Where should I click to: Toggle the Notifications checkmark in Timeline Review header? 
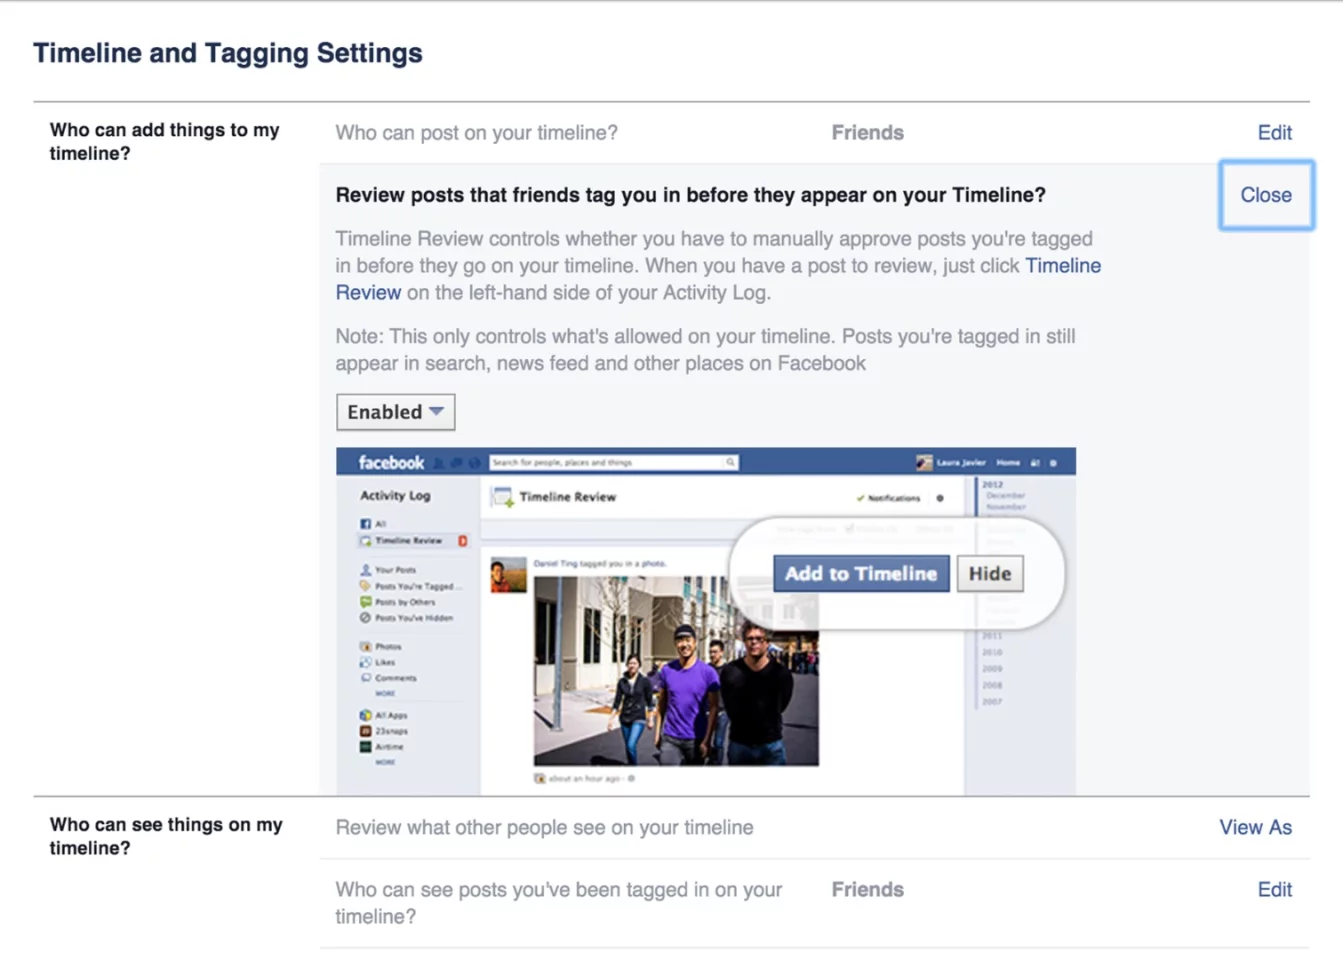tap(861, 497)
